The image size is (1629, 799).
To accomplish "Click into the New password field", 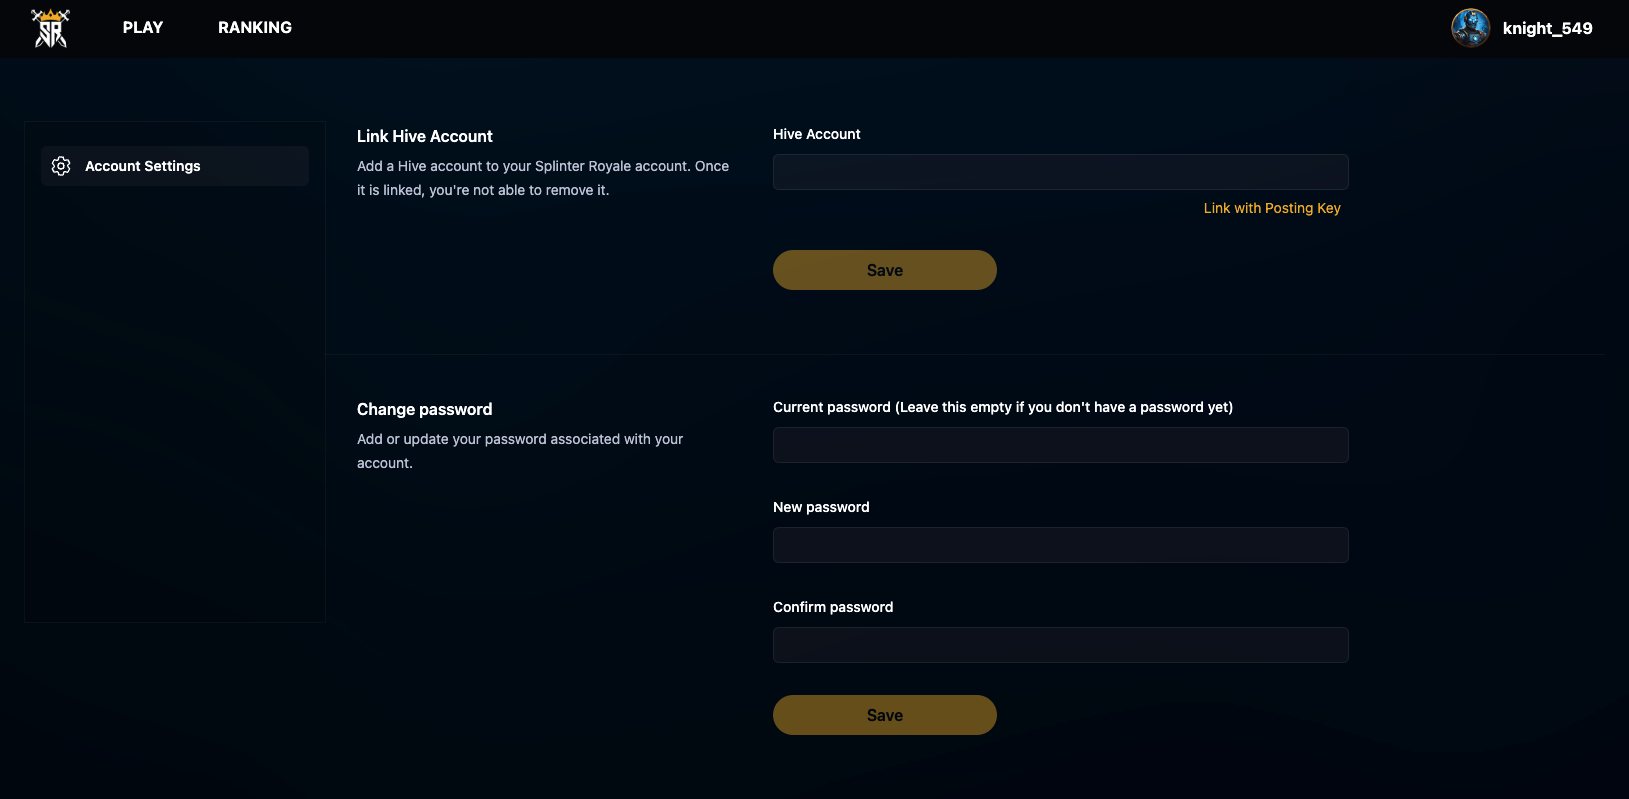I will coord(1060,545).
